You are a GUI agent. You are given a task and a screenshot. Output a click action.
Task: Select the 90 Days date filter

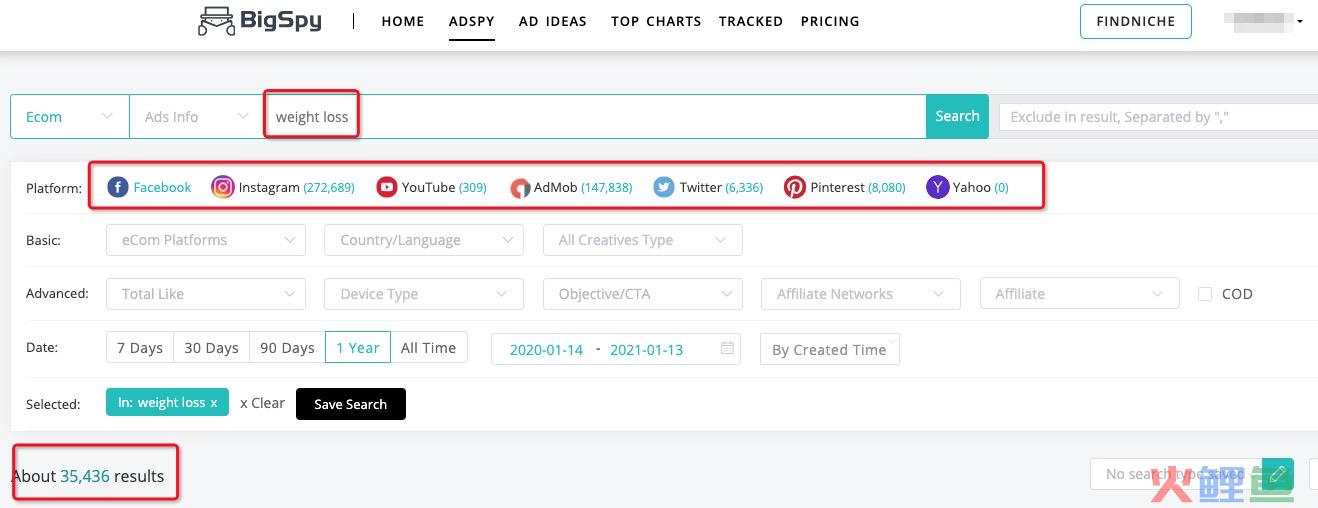click(x=288, y=348)
